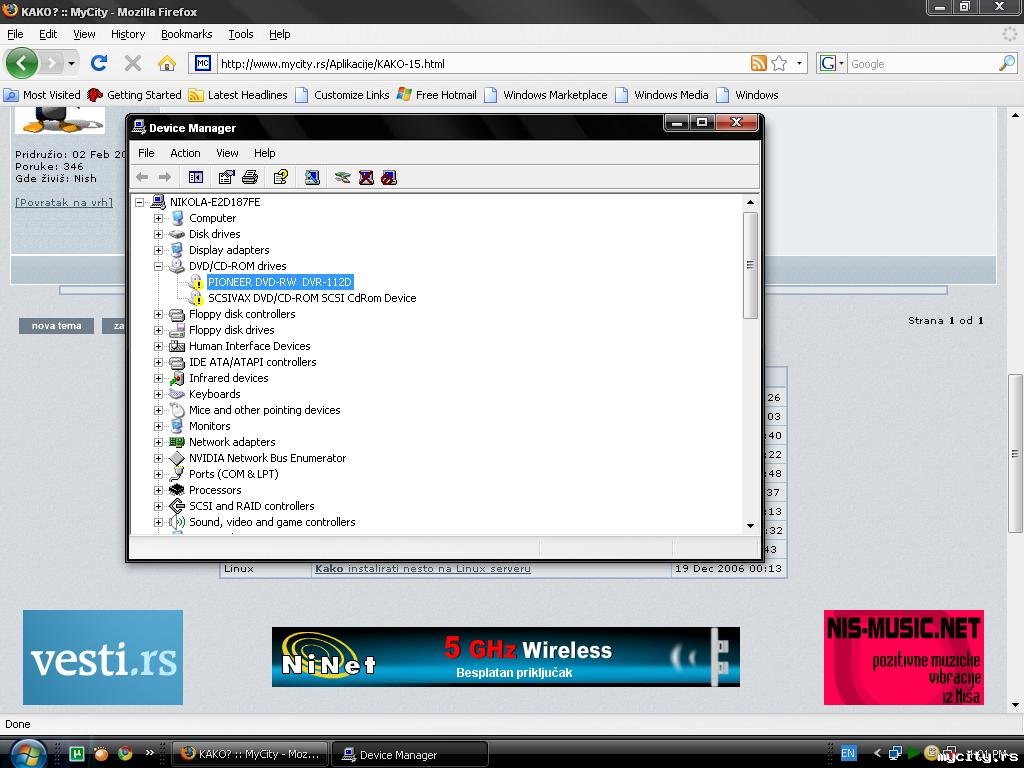Click Device Manager toolbar back arrow
Screen dimensions: 1024x768
tap(142, 177)
